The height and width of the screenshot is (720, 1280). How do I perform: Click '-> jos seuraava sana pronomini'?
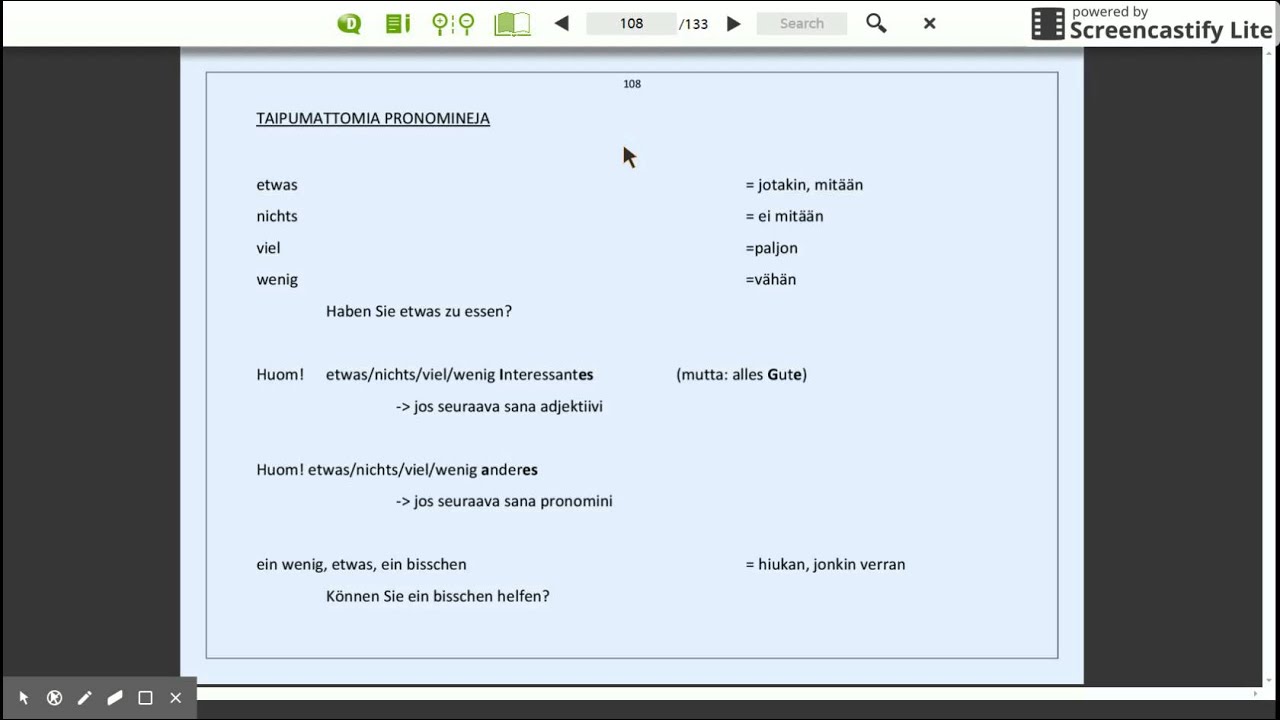(504, 501)
